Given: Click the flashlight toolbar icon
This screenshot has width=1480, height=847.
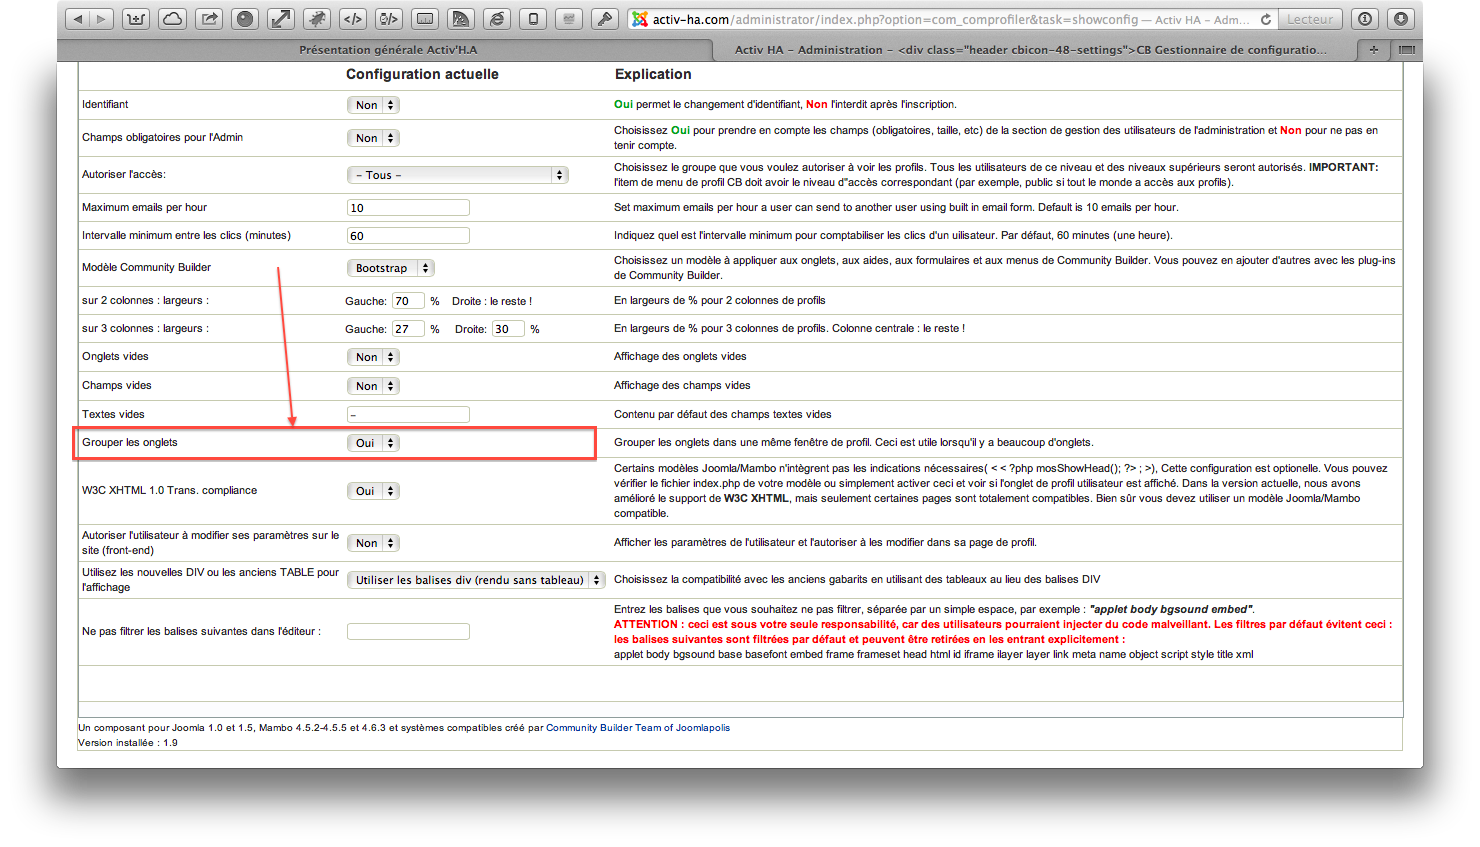Looking at the screenshot, I should 605,19.
